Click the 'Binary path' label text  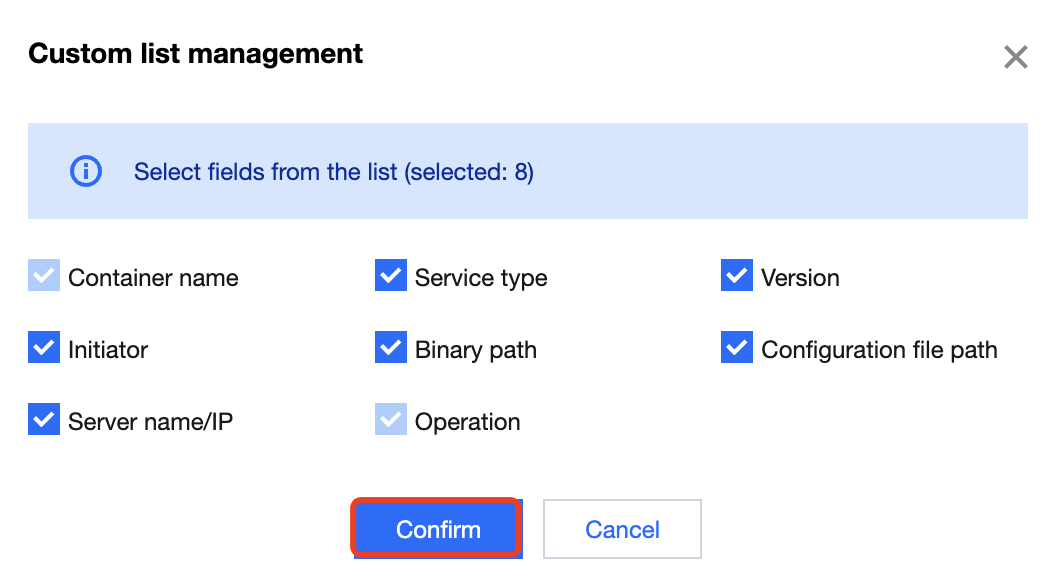tap(475, 350)
